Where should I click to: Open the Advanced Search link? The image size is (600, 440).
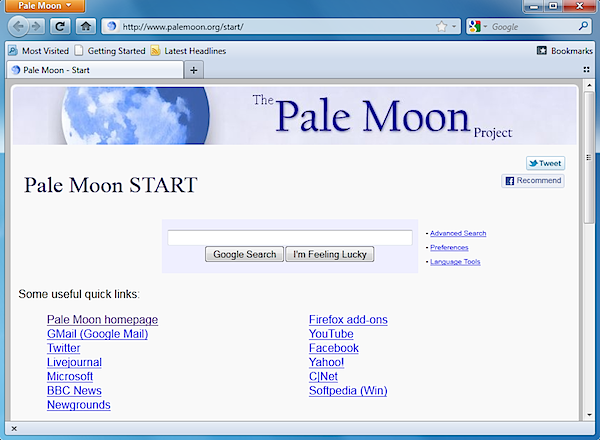[458, 233]
